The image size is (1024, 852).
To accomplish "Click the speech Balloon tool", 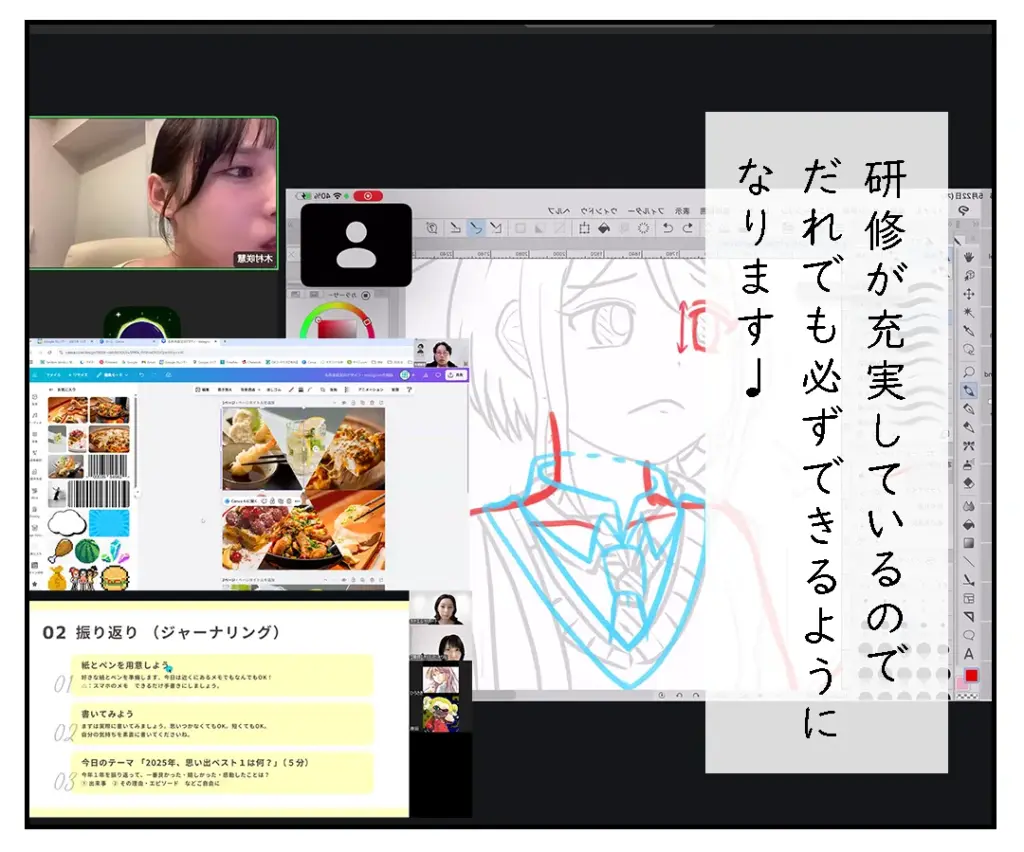I will [969, 635].
